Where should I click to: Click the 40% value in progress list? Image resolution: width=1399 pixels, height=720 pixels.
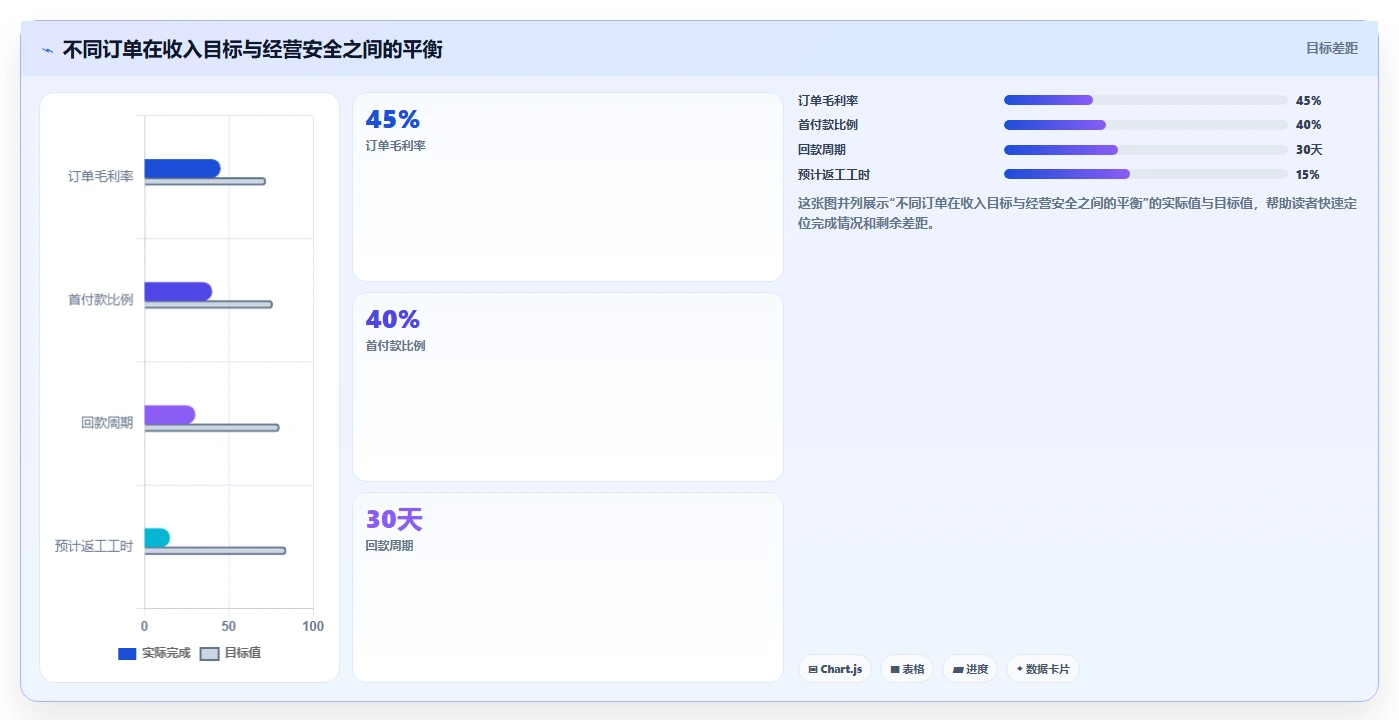point(1308,125)
